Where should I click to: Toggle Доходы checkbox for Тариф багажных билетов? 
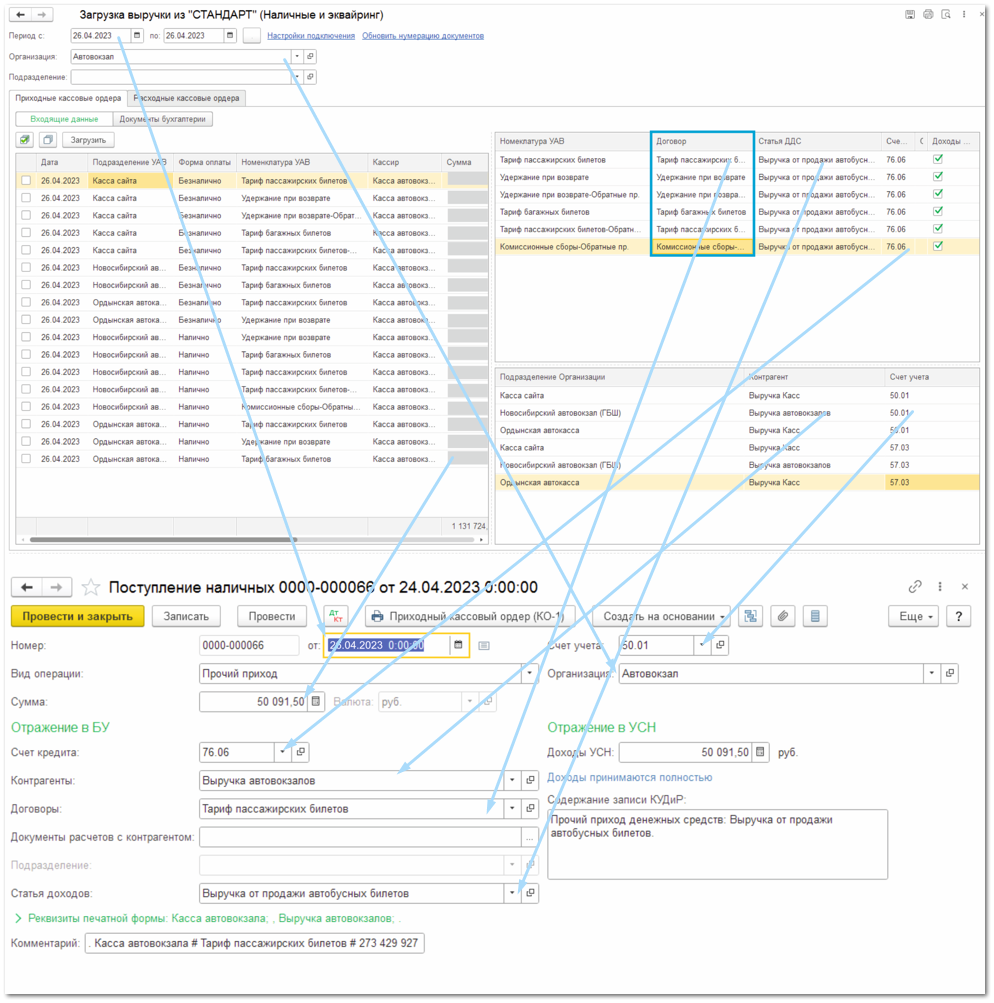point(938,211)
